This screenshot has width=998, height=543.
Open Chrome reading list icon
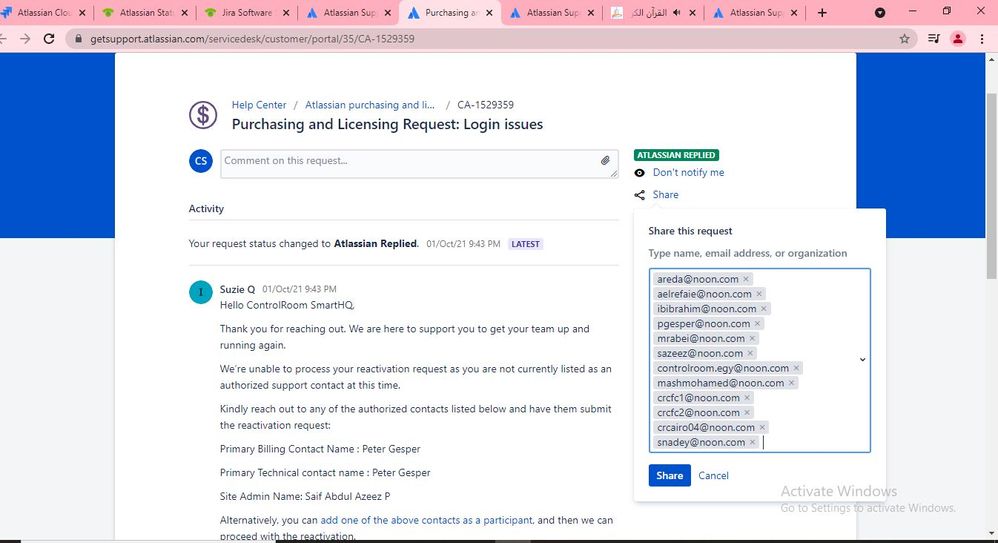pos(934,39)
